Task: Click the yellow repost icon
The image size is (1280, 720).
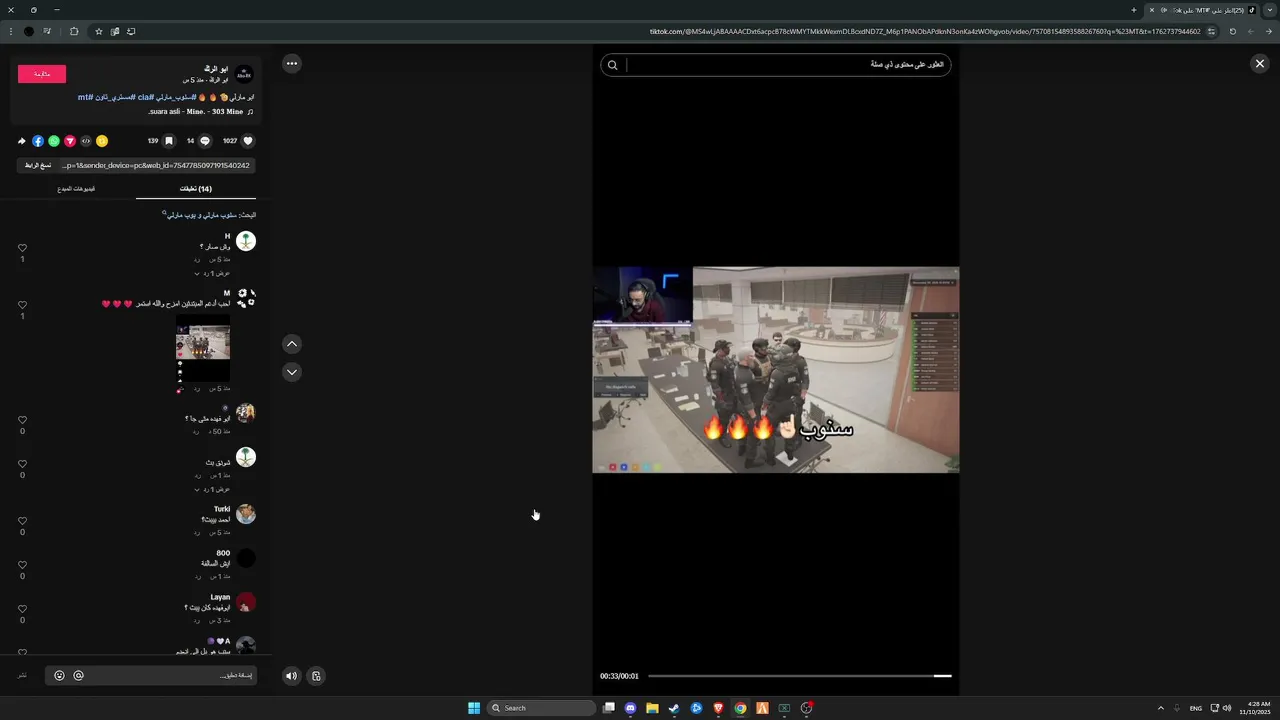Action: point(102,141)
